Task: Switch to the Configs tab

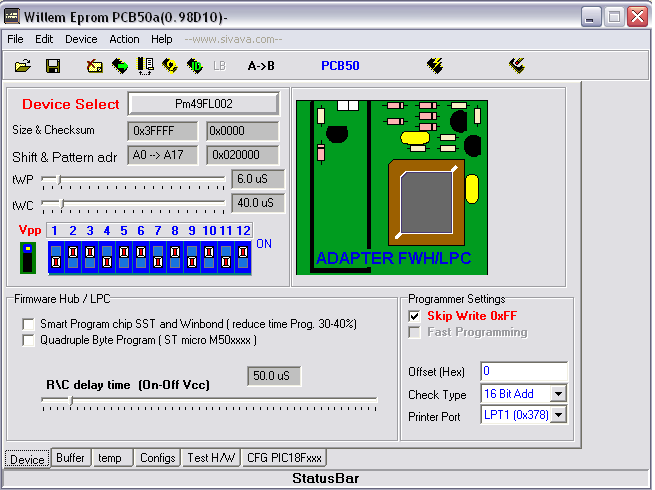Action: coord(157,458)
